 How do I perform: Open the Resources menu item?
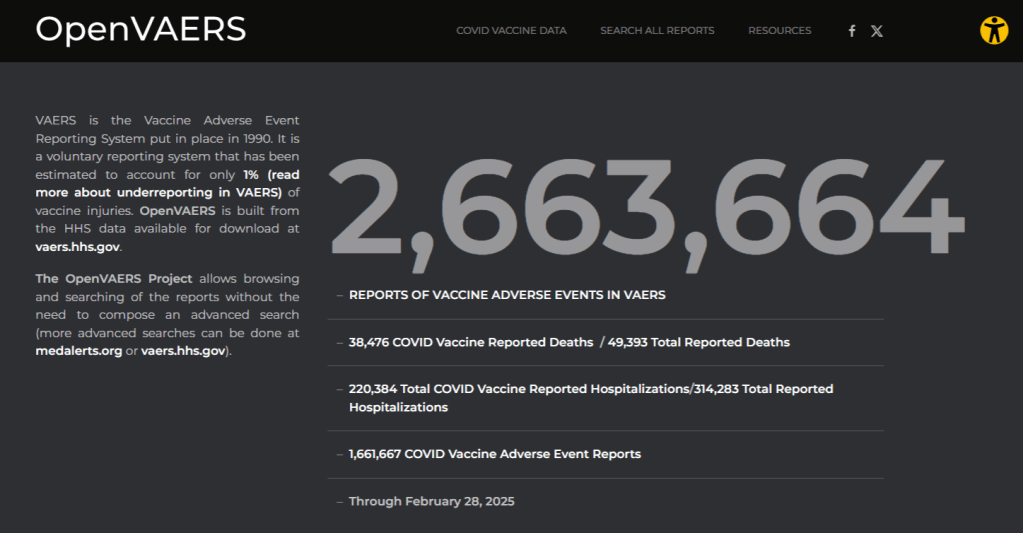point(779,31)
